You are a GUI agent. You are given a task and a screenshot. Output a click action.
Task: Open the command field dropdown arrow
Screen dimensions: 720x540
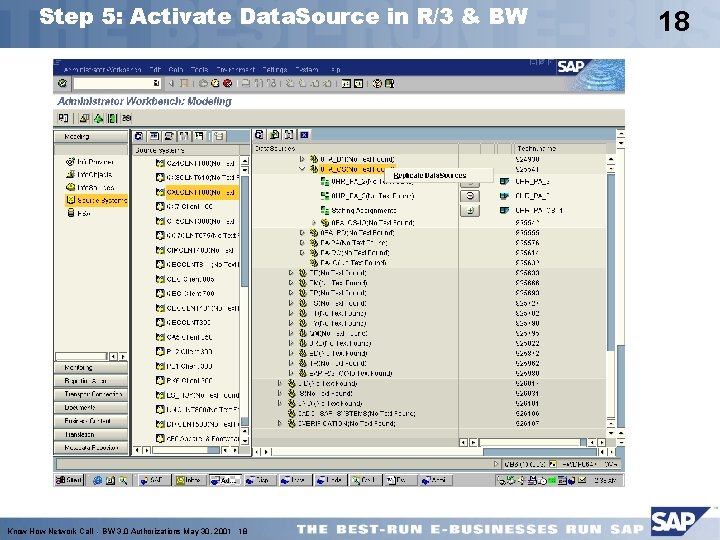(x=156, y=83)
